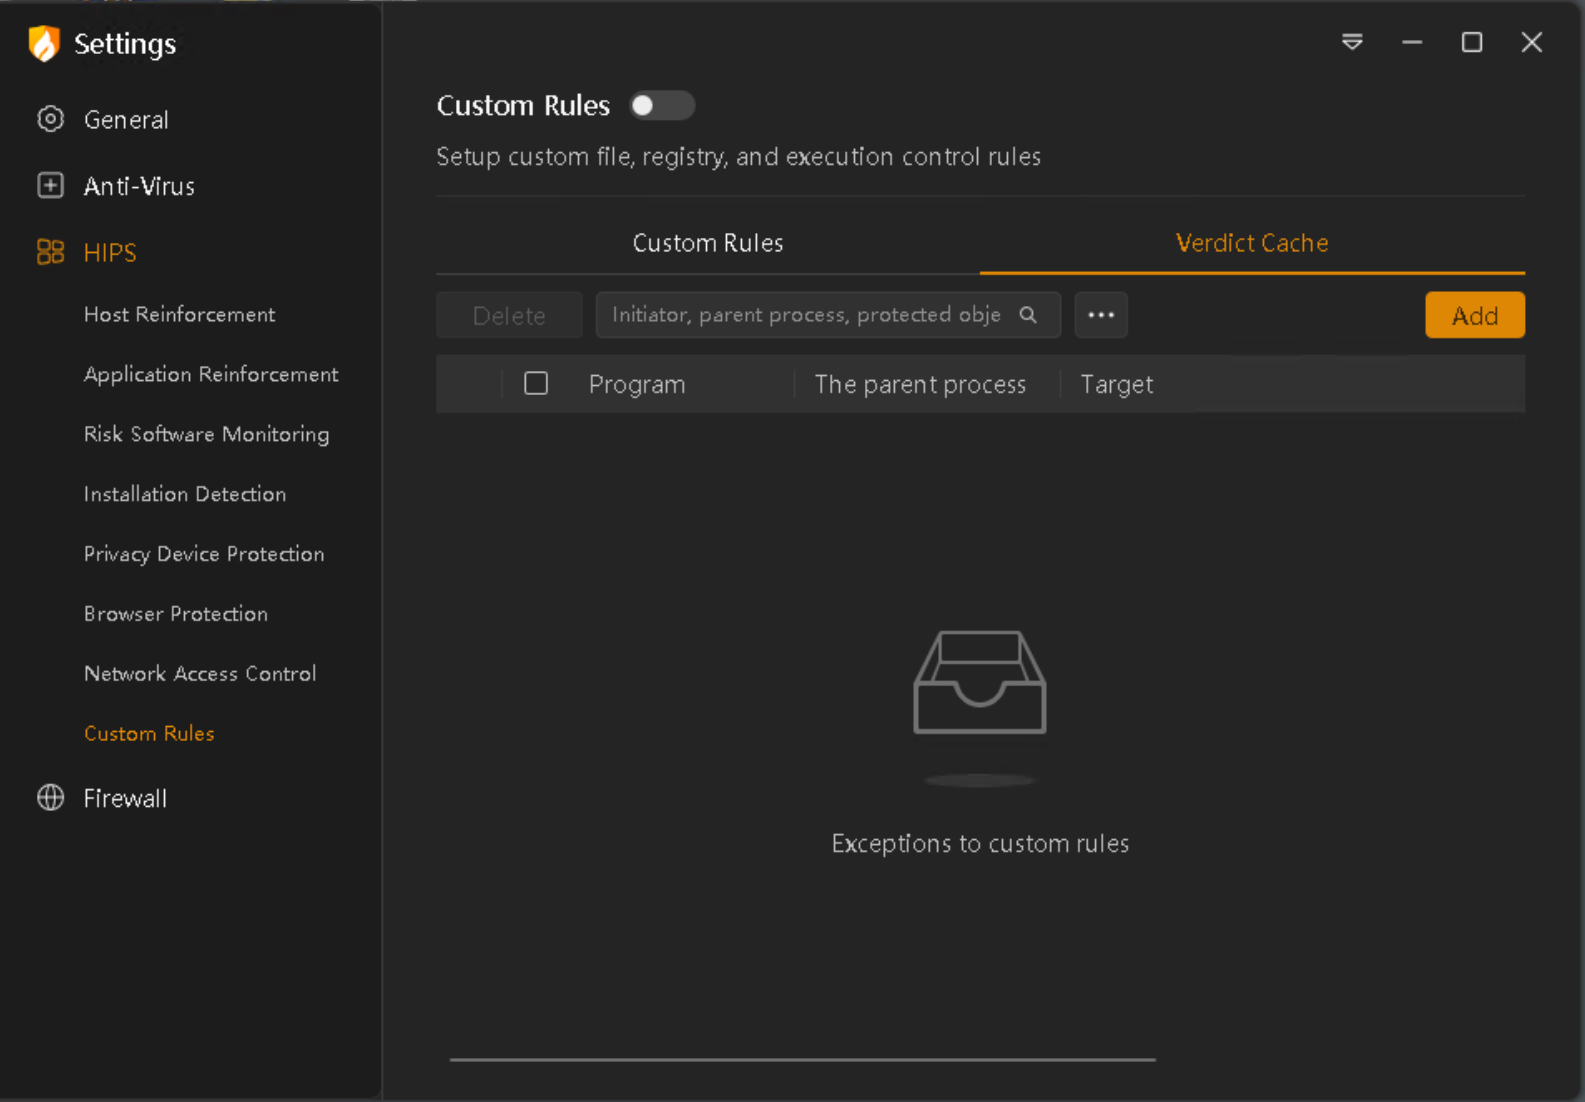This screenshot has width=1585, height=1102.
Task: Open the three-dots more options button
Action: point(1100,315)
